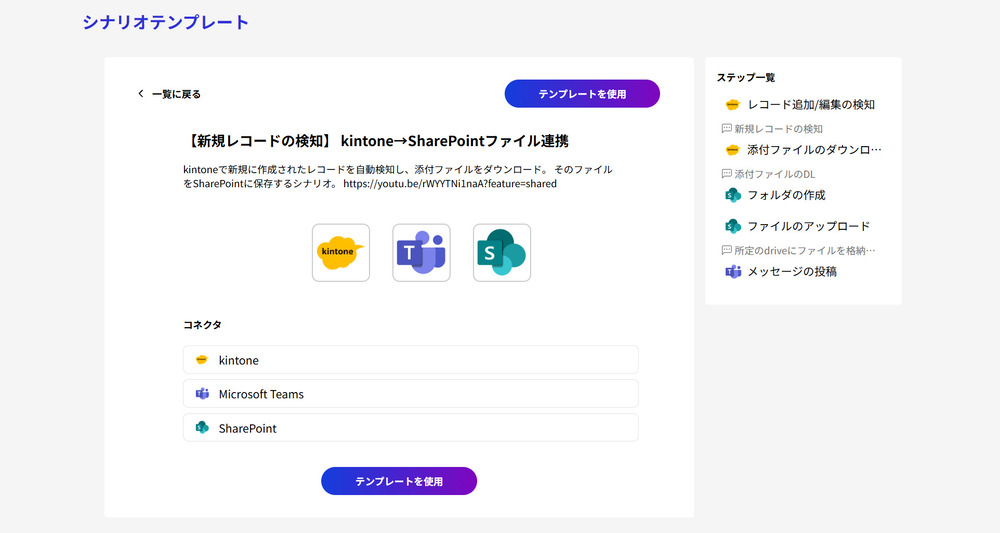
Task: Click the small Teams icon in connector list
Action: pos(202,393)
